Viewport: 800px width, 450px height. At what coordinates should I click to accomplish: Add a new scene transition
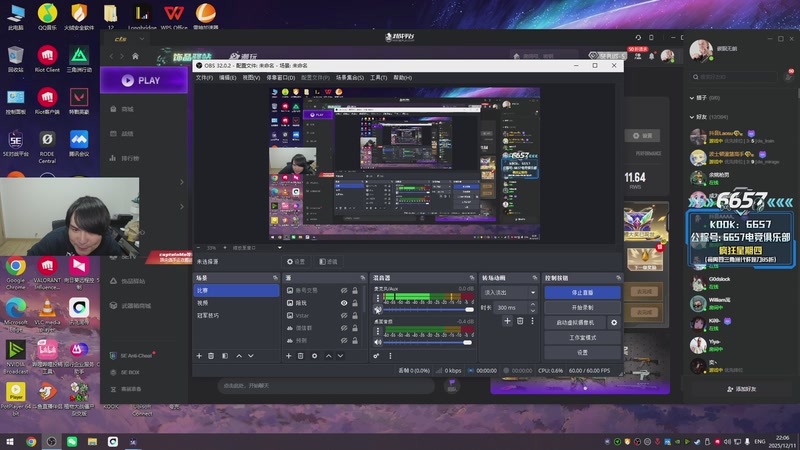point(507,321)
